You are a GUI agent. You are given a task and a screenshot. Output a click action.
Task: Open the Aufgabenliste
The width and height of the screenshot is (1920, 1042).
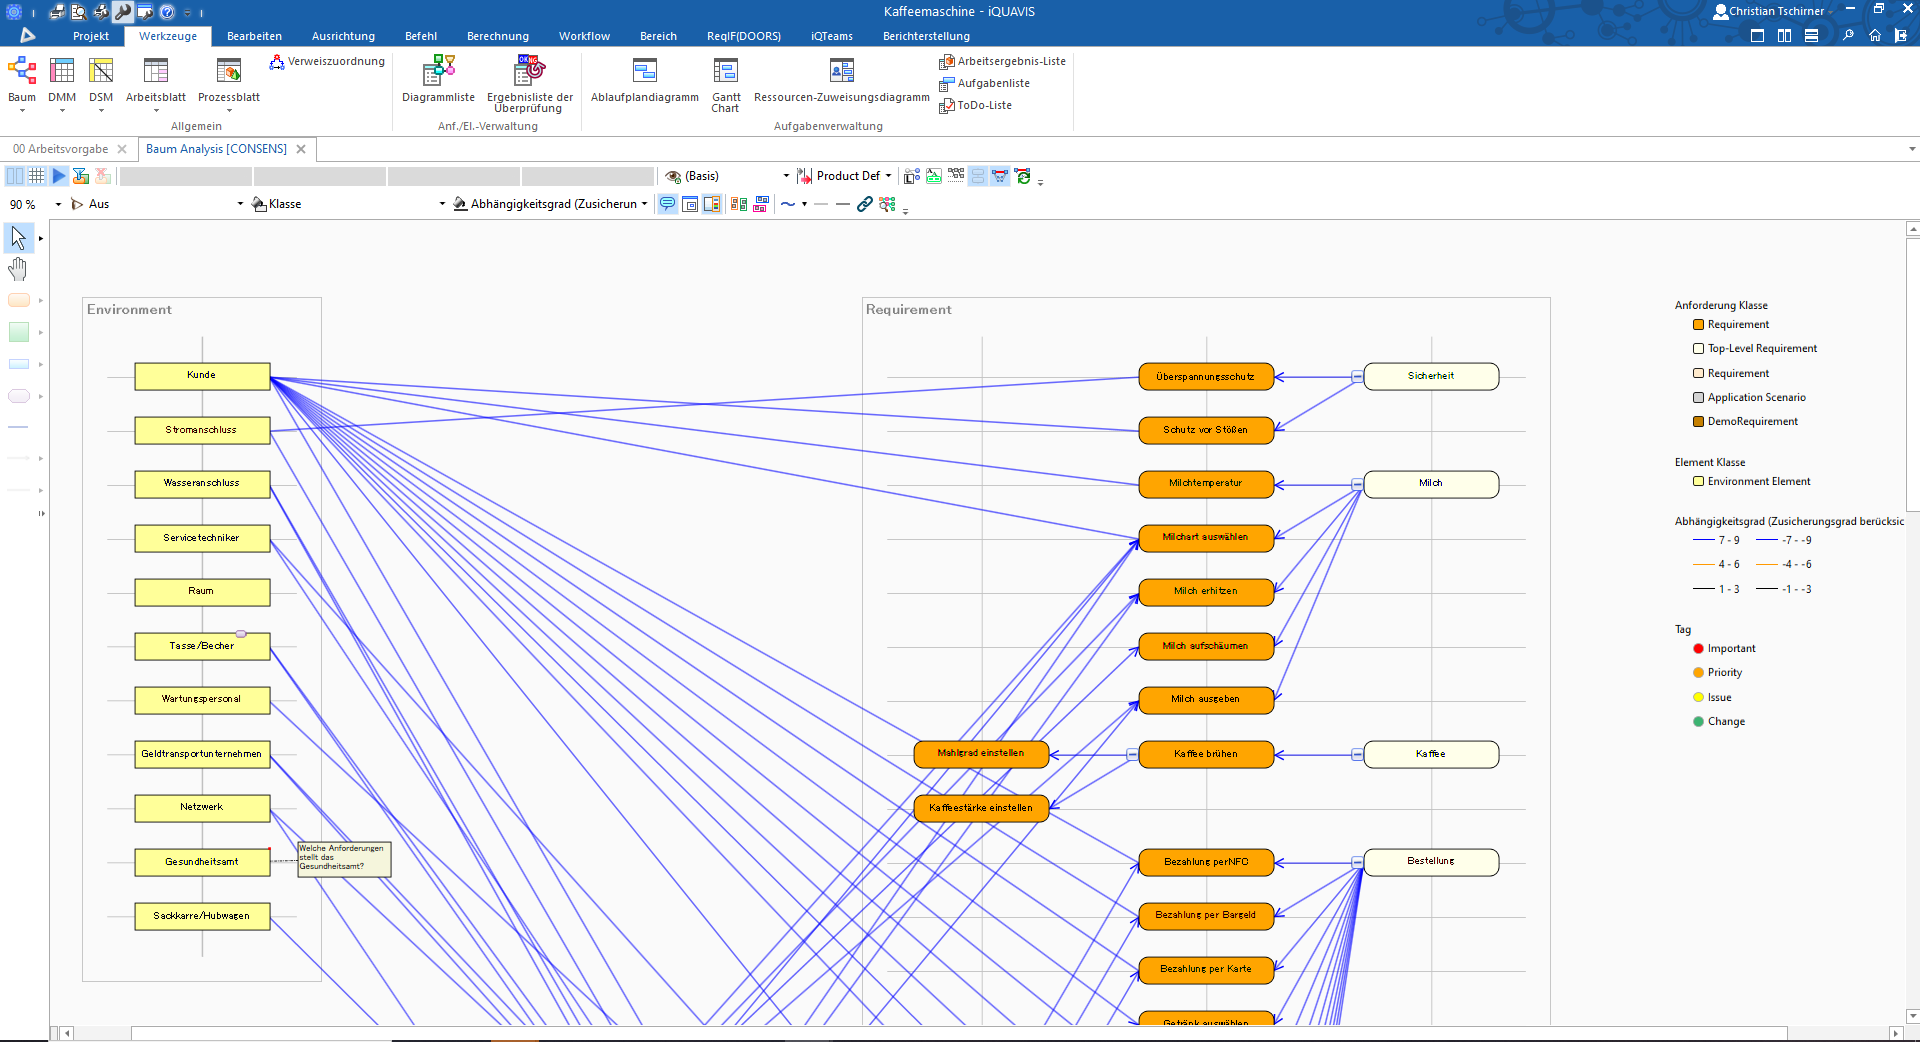984,83
